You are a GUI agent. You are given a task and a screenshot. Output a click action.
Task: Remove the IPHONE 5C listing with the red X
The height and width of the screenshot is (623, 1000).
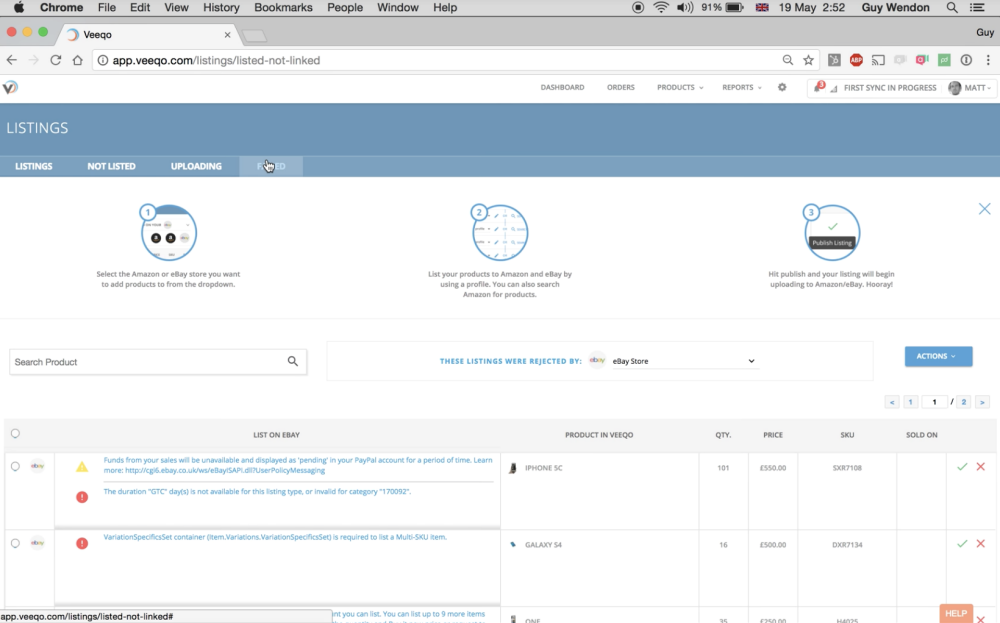pos(981,467)
